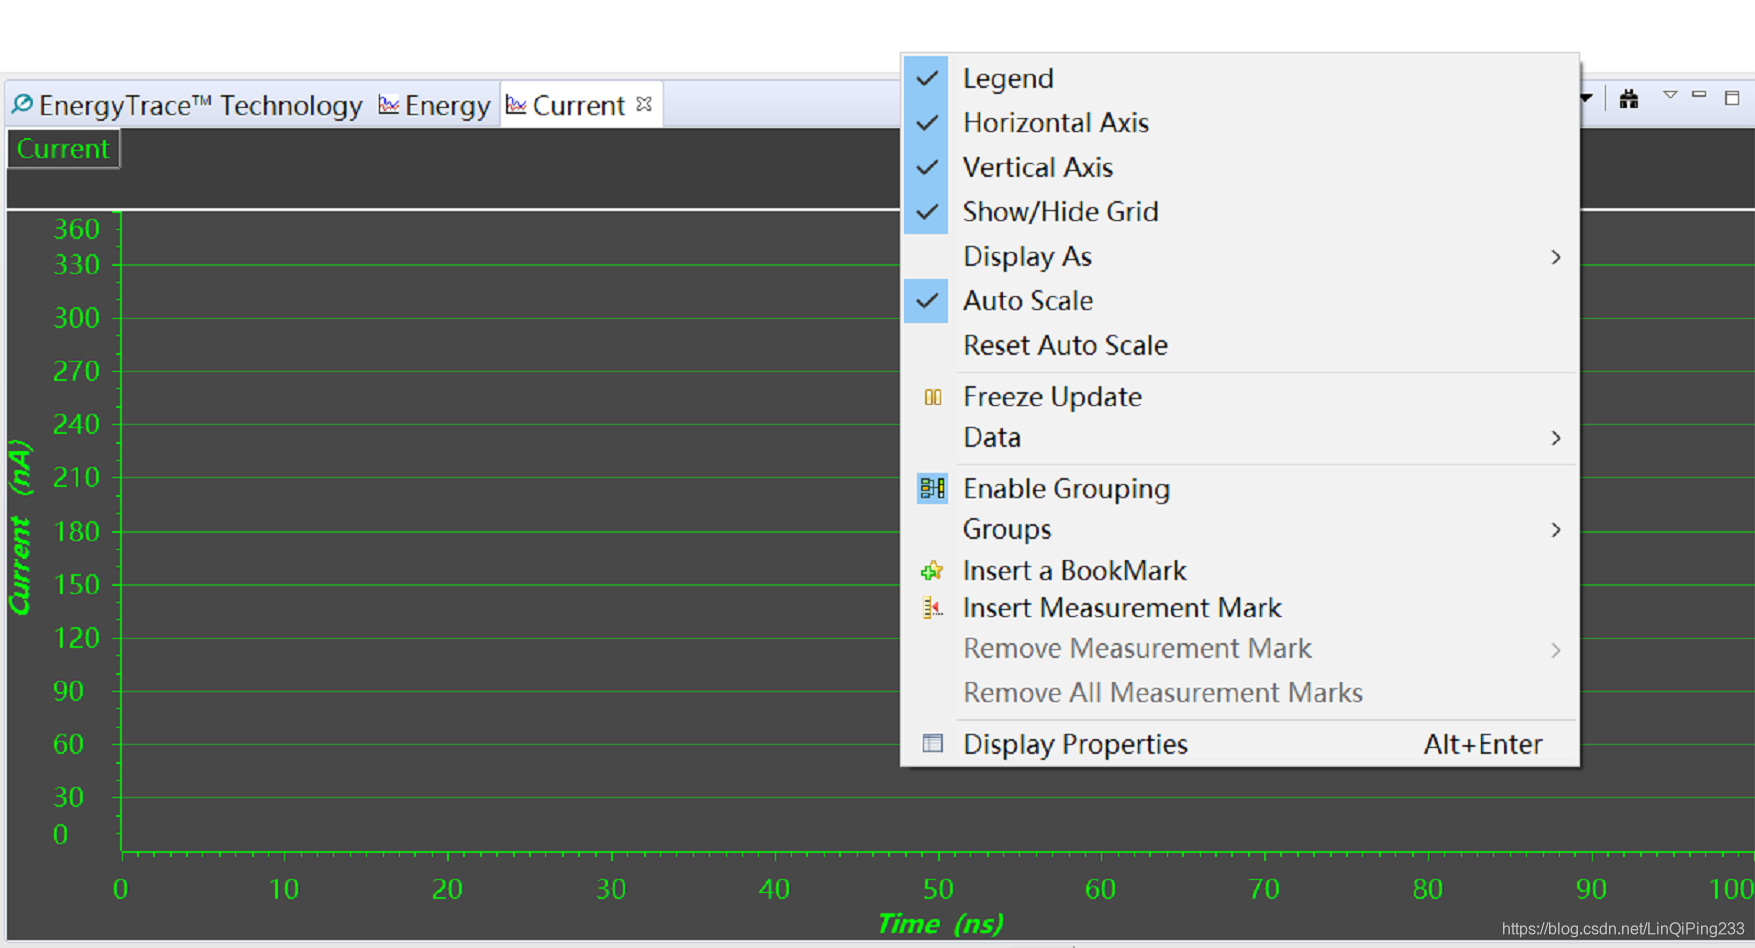Image resolution: width=1755 pixels, height=948 pixels.
Task: Click the Insert Measurement Mark icon
Action: tap(932, 608)
